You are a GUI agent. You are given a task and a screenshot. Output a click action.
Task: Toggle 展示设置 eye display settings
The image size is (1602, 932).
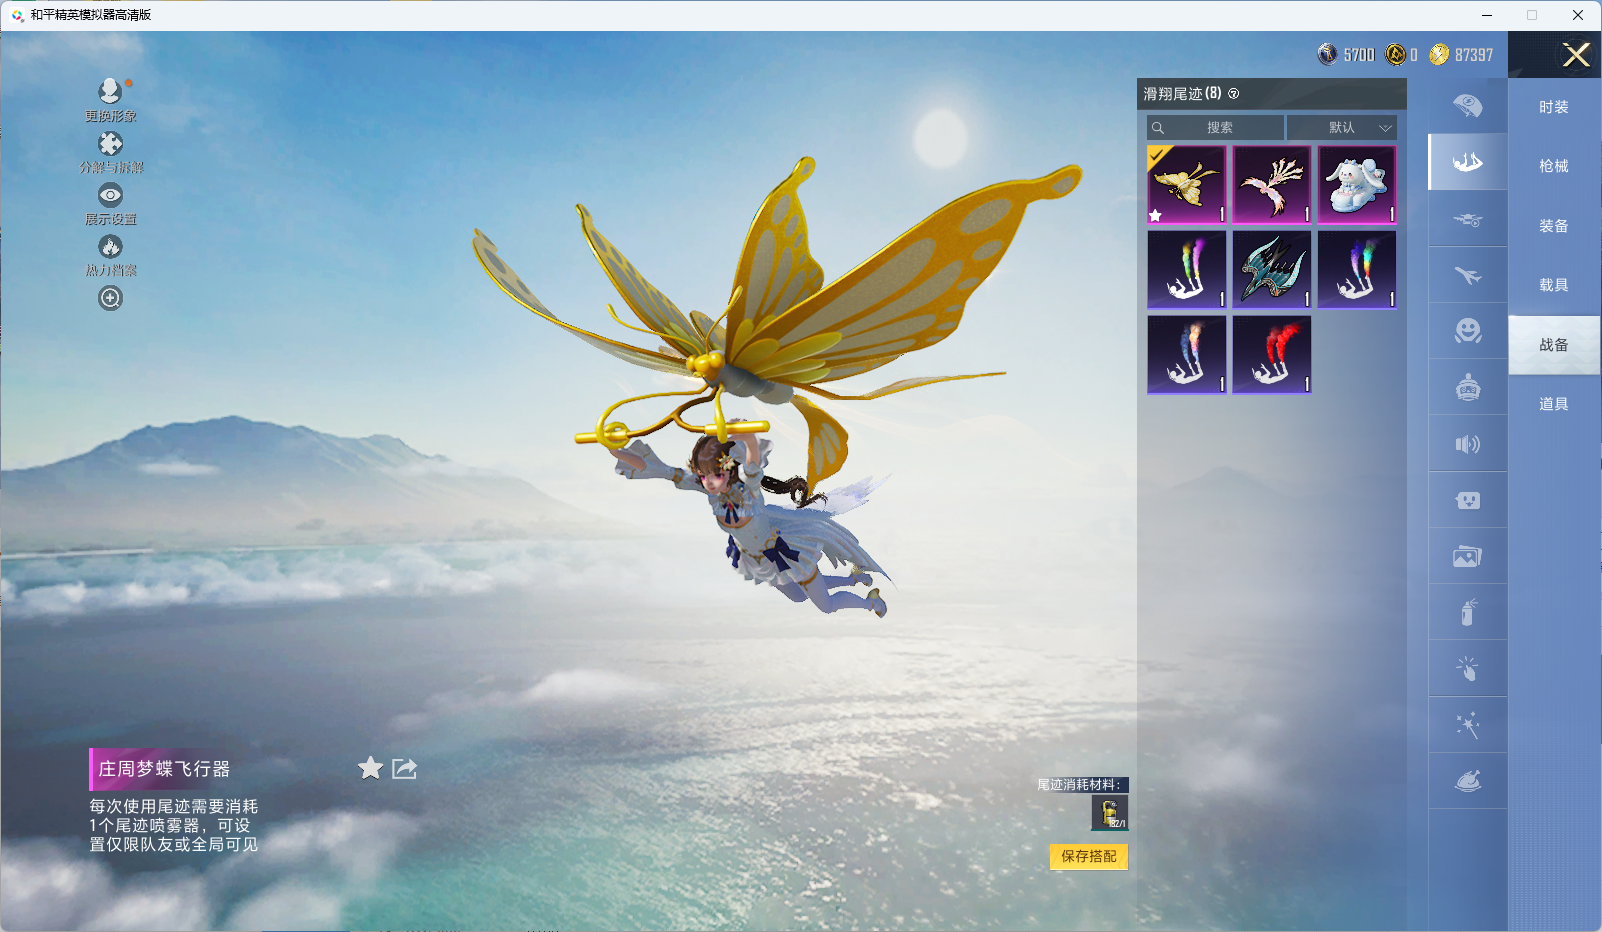click(110, 195)
